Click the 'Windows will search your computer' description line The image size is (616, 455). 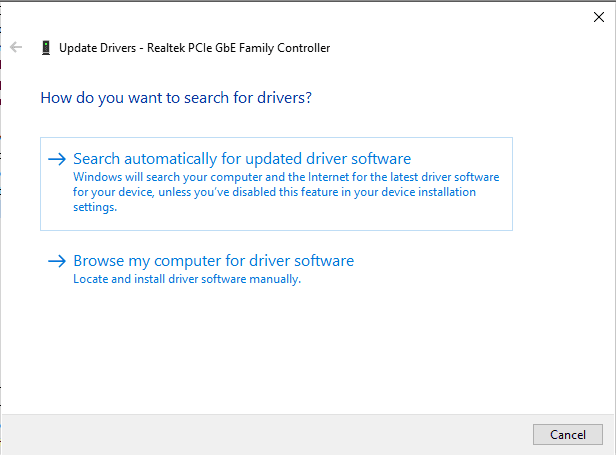click(285, 177)
